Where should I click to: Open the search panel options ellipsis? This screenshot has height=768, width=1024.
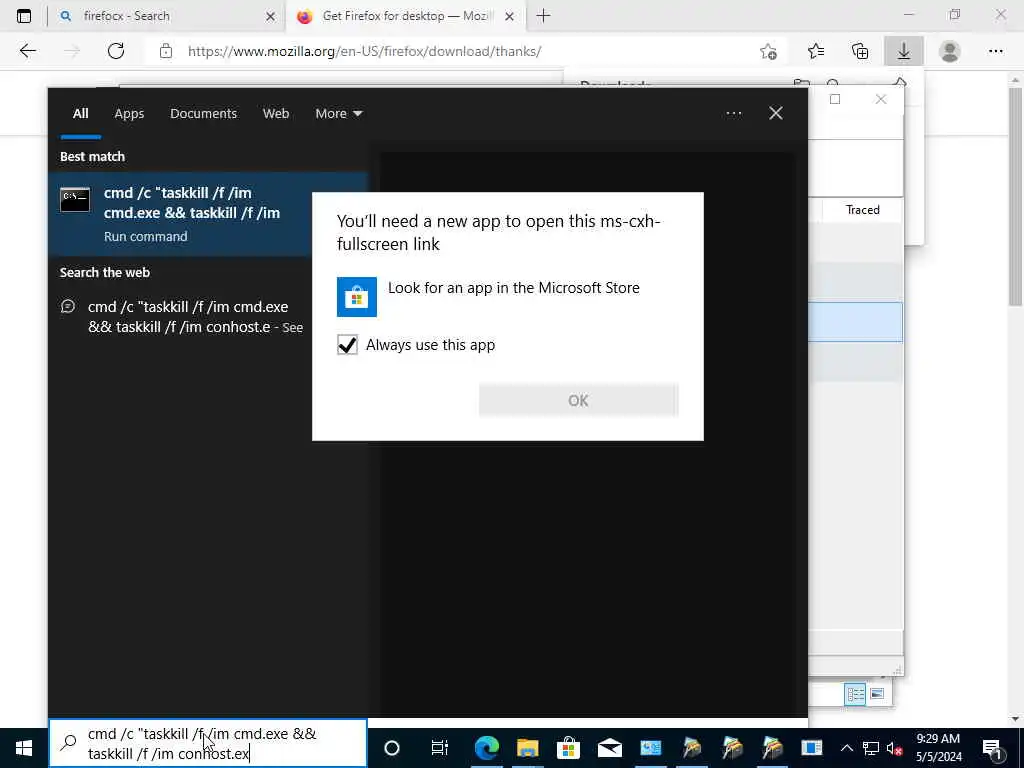click(733, 114)
